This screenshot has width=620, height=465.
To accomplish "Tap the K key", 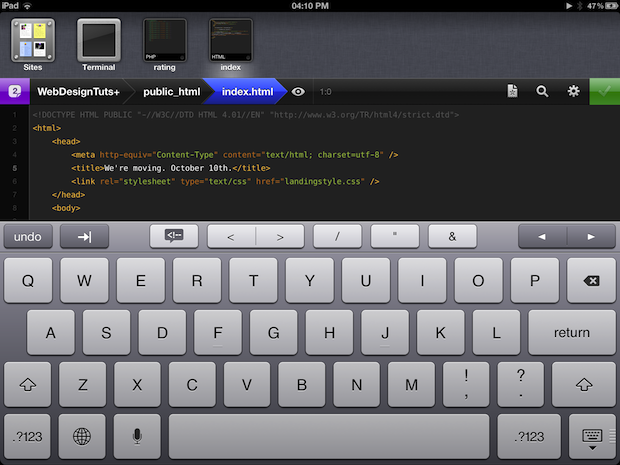I will pos(440,333).
